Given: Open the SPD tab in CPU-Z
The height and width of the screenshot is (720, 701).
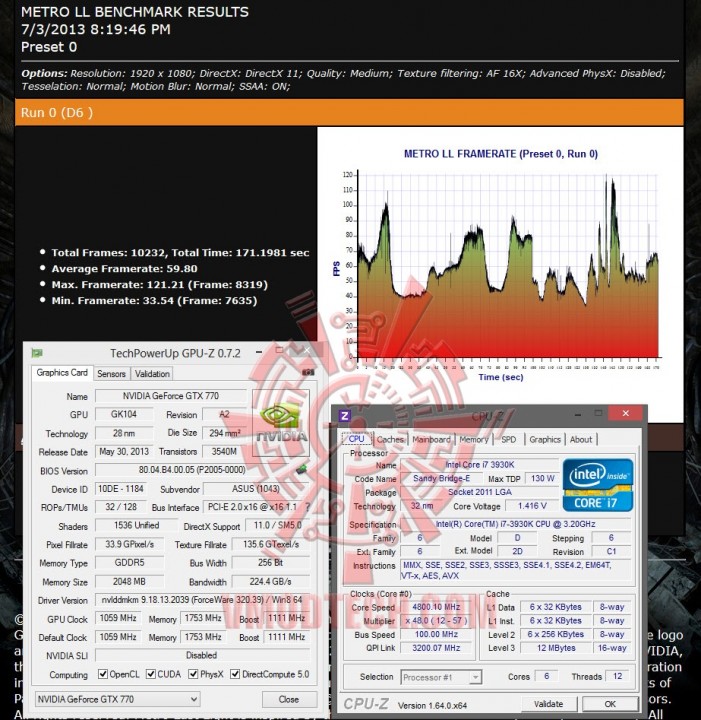Looking at the screenshot, I should tap(509, 439).
